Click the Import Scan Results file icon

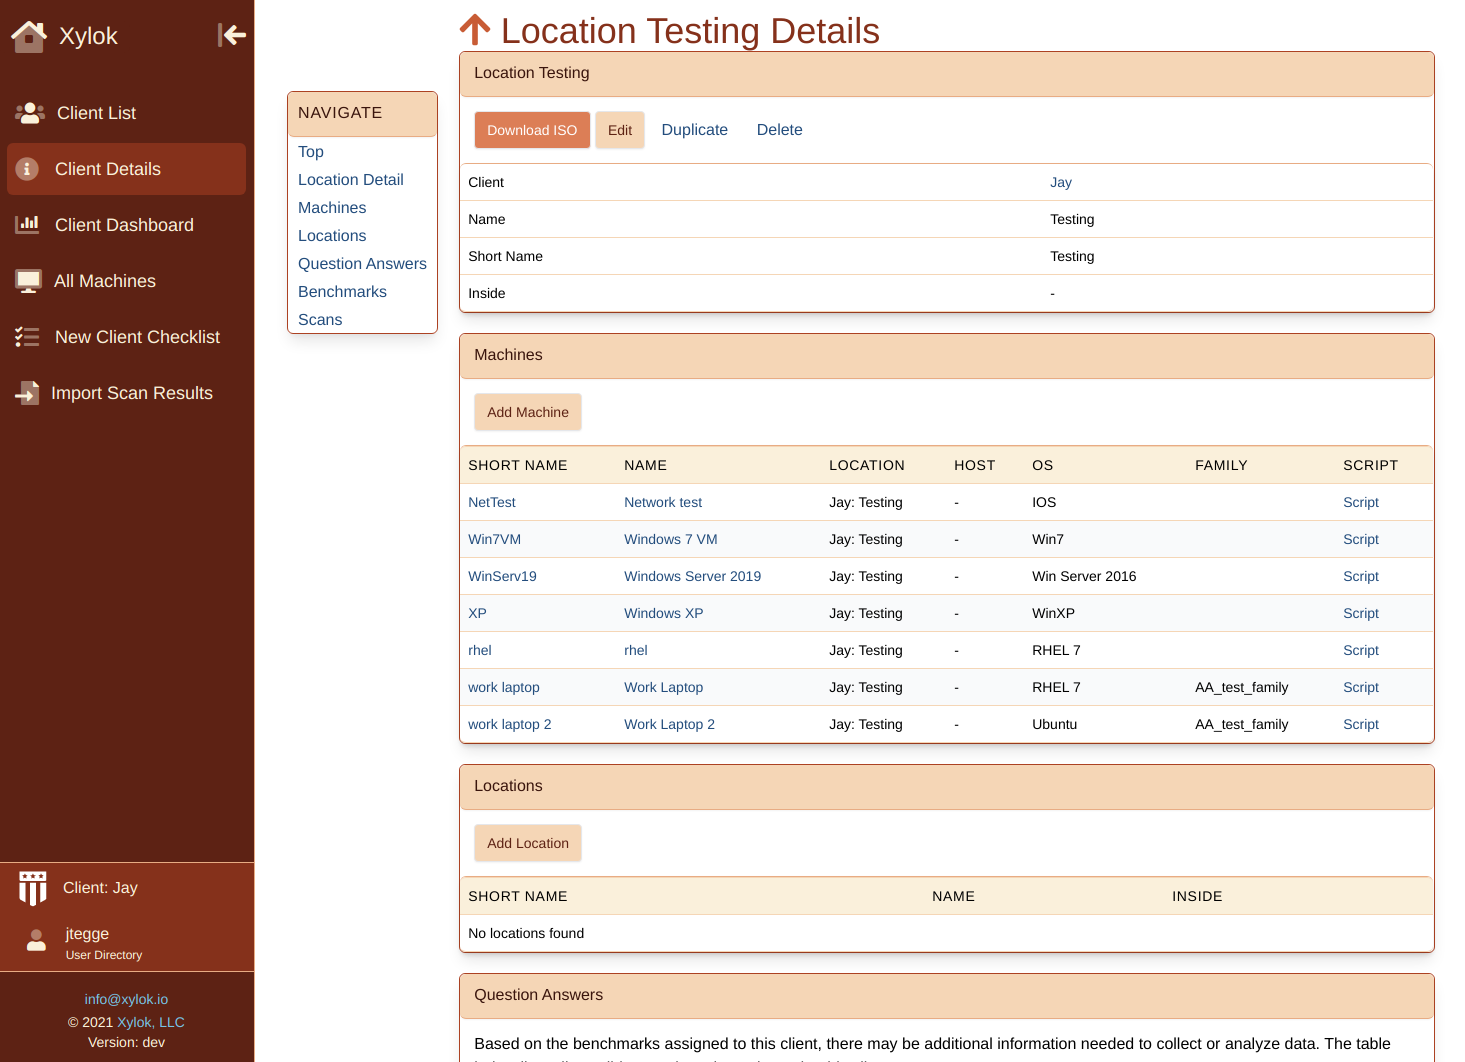pos(27,393)
